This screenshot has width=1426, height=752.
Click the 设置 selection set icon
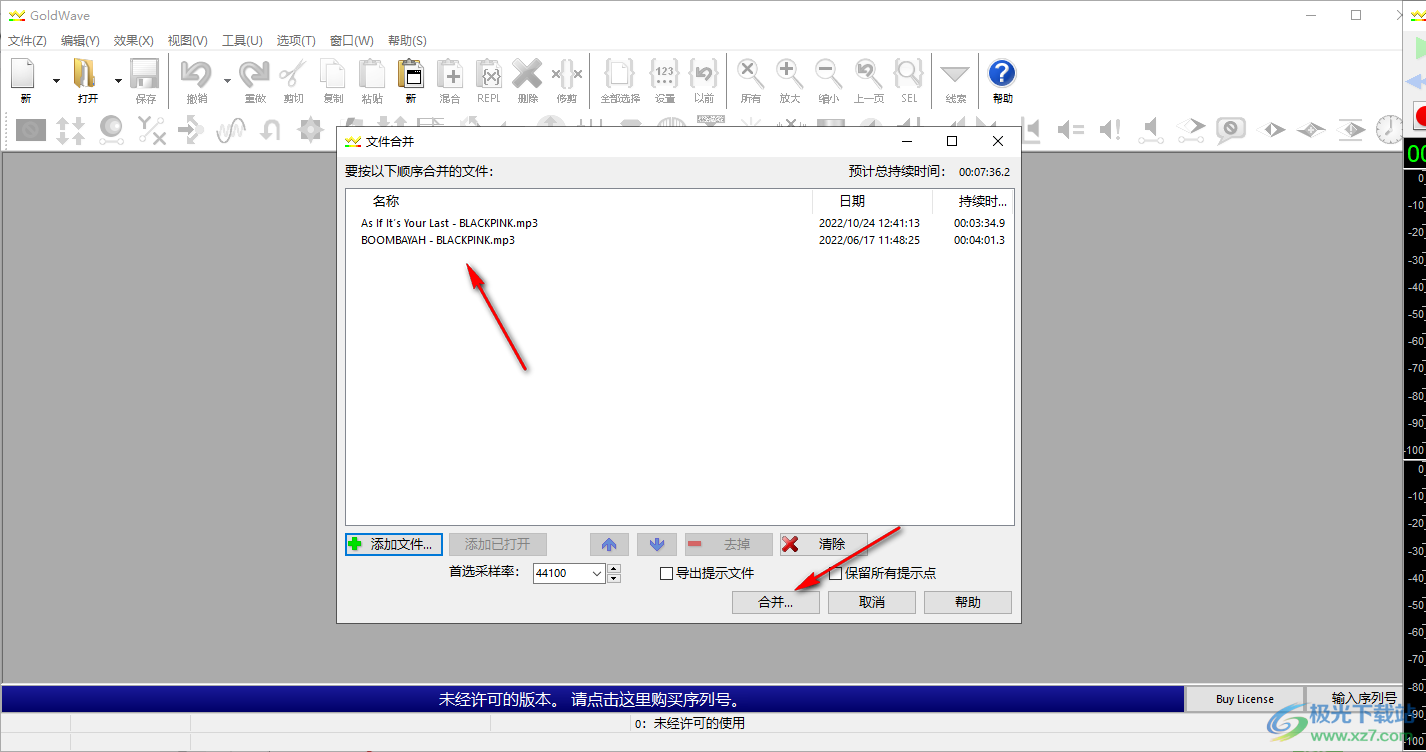[665, 75]
